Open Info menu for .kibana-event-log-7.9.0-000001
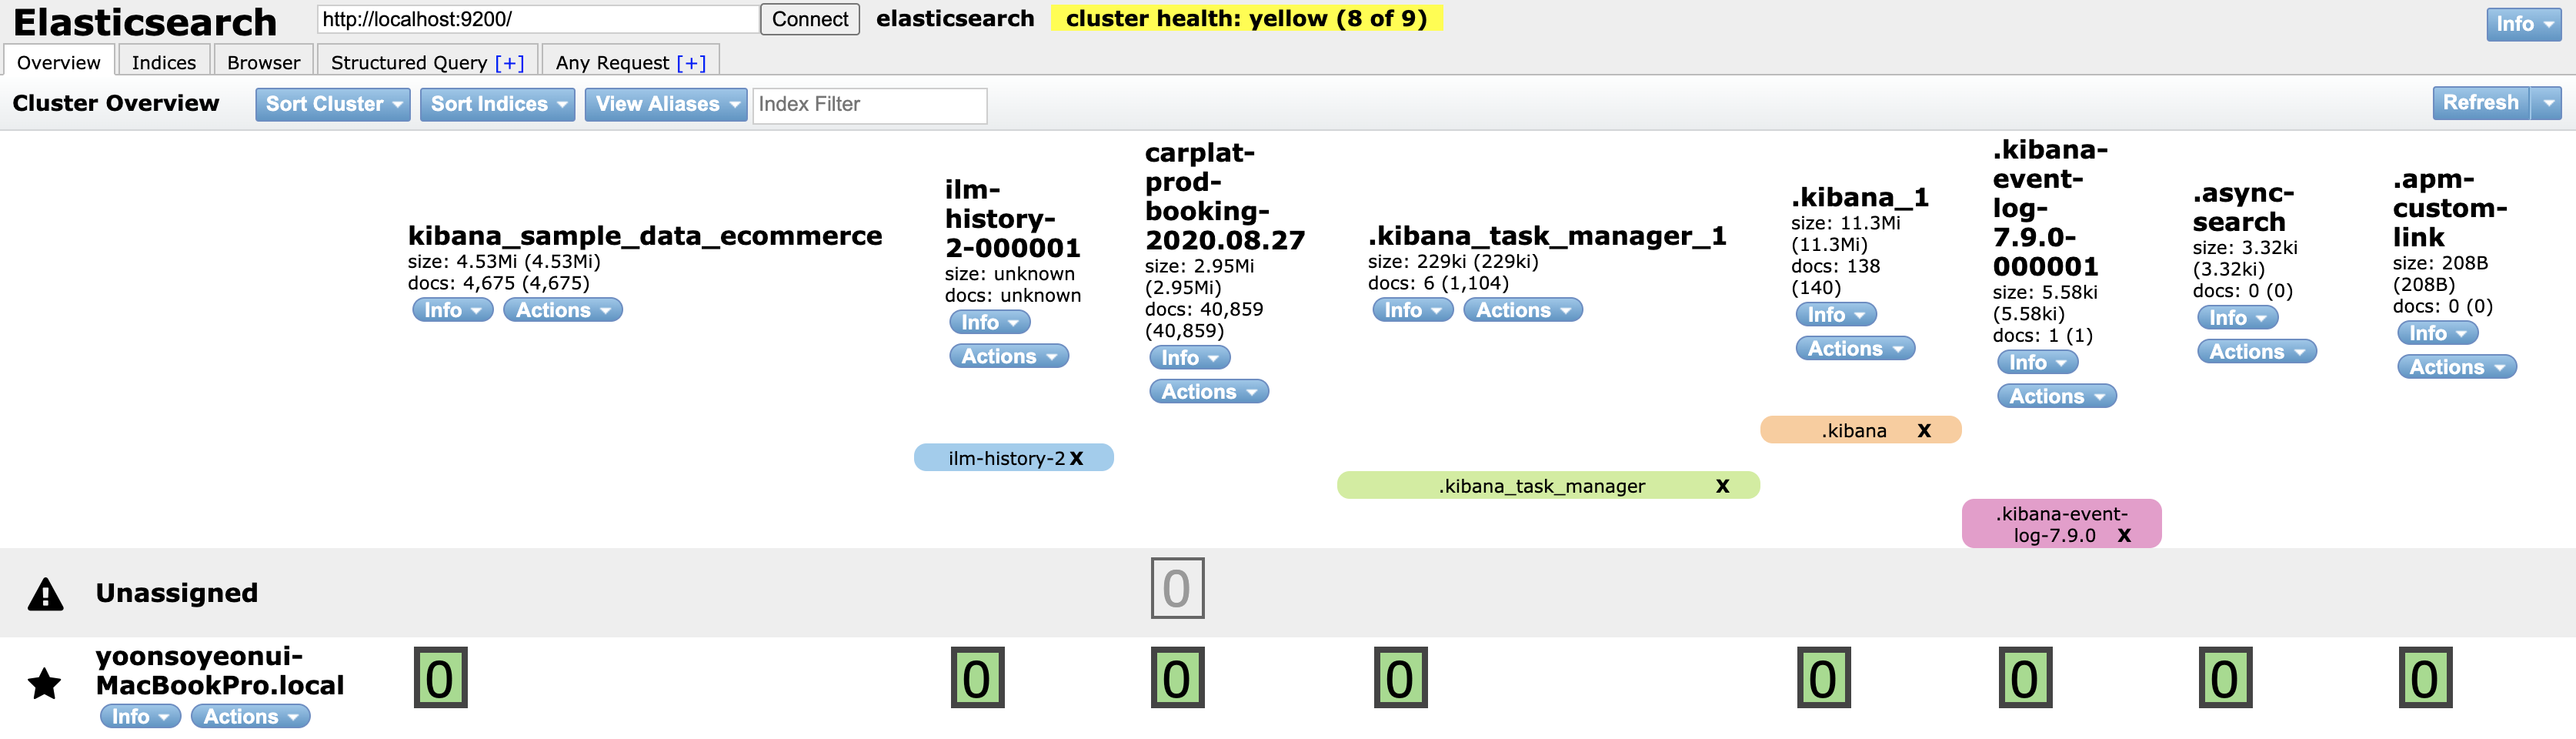This screenshot has width=2576, height=739. point(2038,362)
